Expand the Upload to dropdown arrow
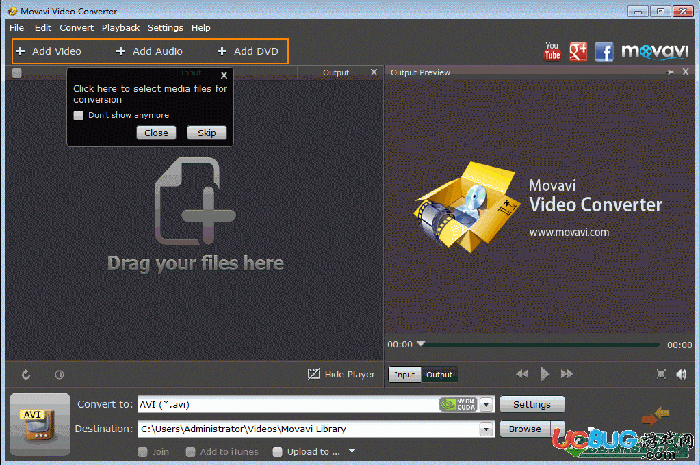The image size is (700, 465). coord(352,451)
